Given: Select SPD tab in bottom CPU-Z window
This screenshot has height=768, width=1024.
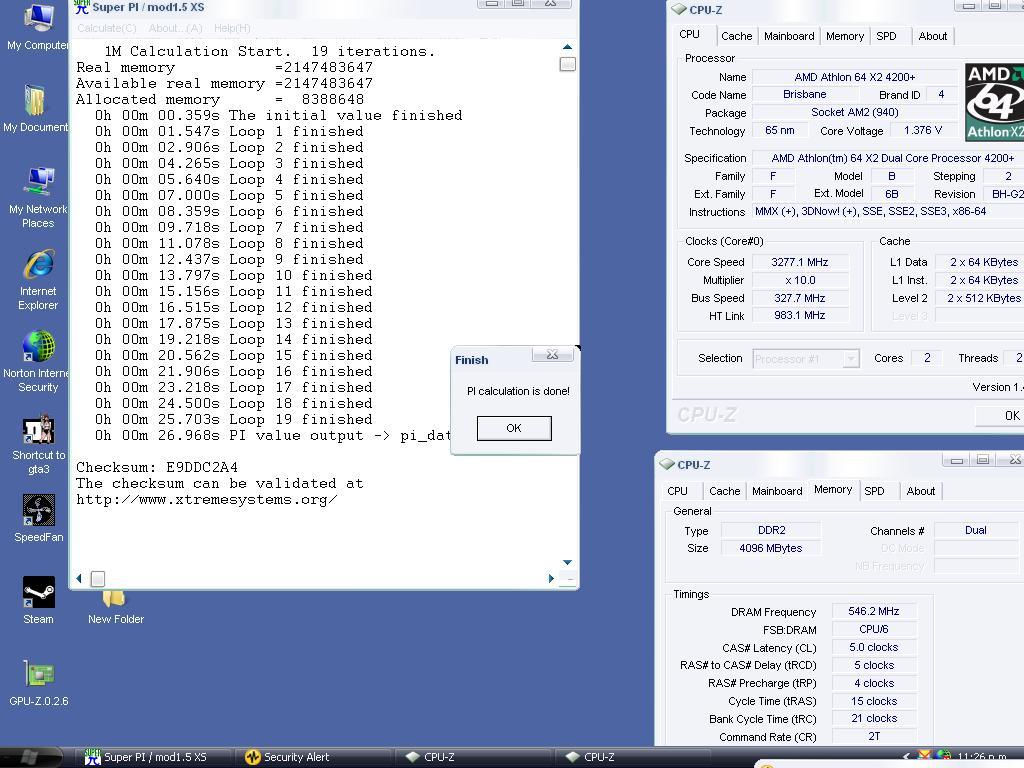Looking at the screenshot, I should pos(874,491).
